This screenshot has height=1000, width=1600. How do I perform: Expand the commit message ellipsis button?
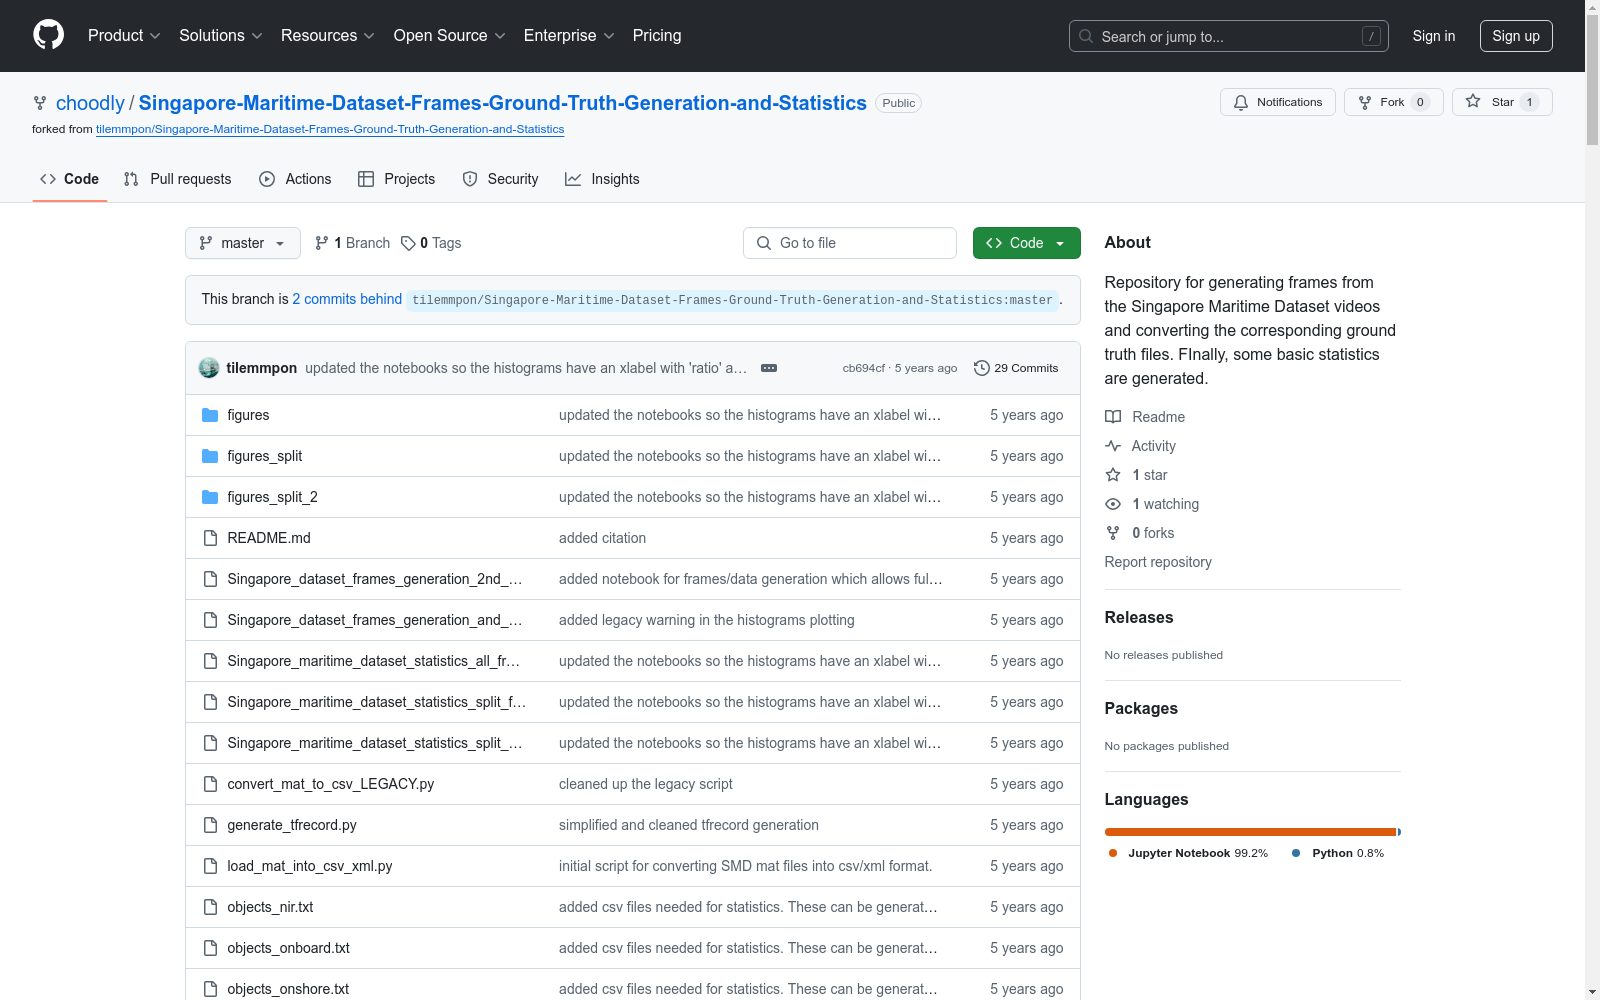769,368
